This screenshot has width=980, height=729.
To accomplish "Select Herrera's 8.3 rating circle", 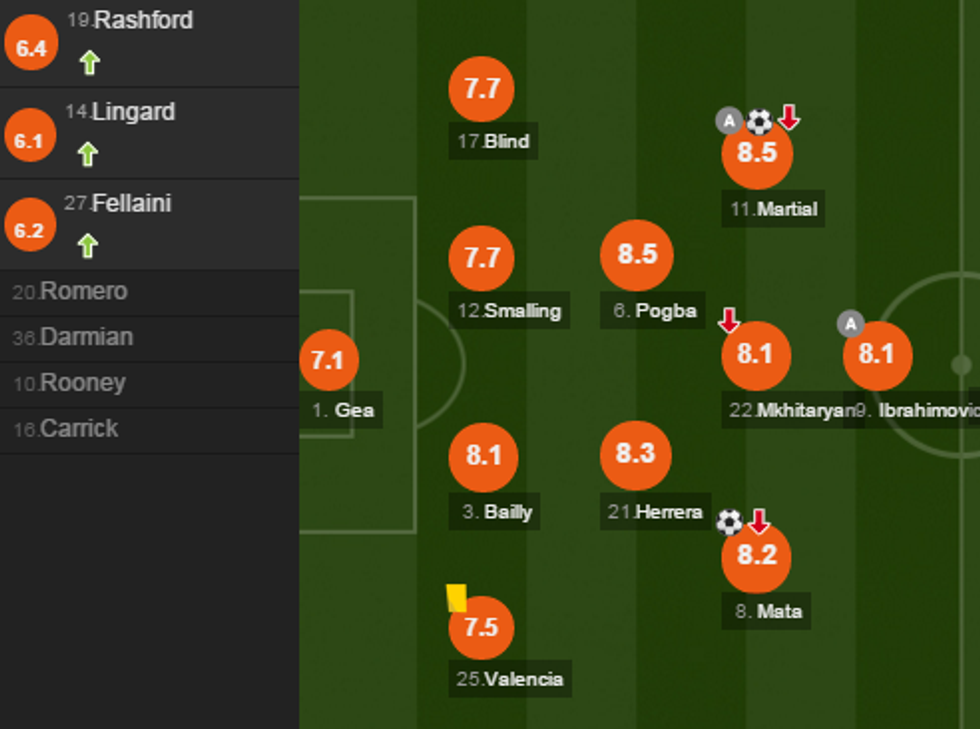I will pos(635,455).
